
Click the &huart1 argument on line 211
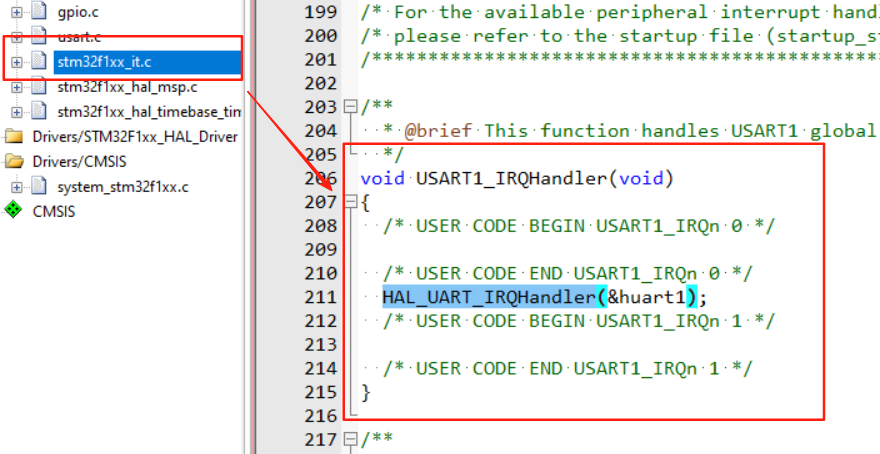(x=647, y=297)
